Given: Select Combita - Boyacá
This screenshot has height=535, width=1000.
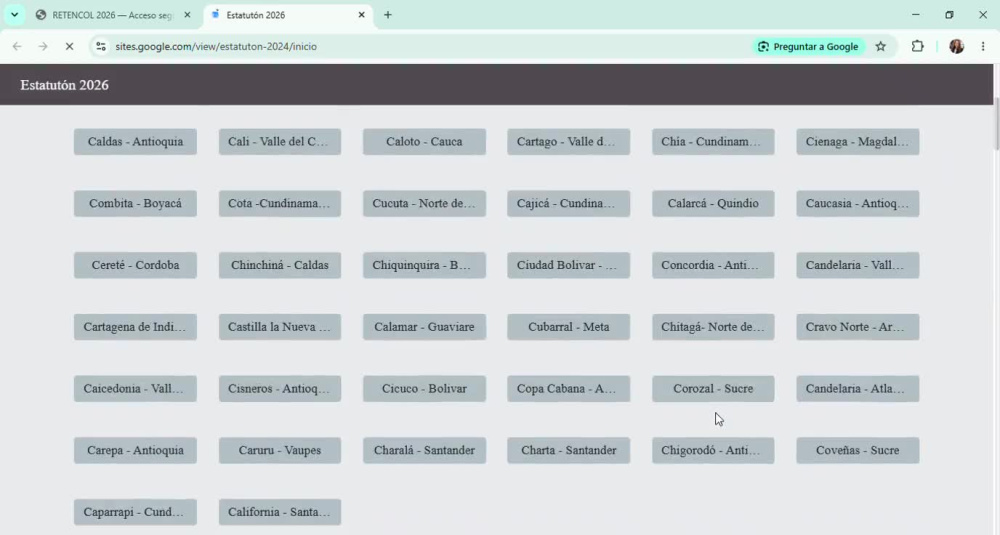Looking at the screenshot, I should [135, 203].
